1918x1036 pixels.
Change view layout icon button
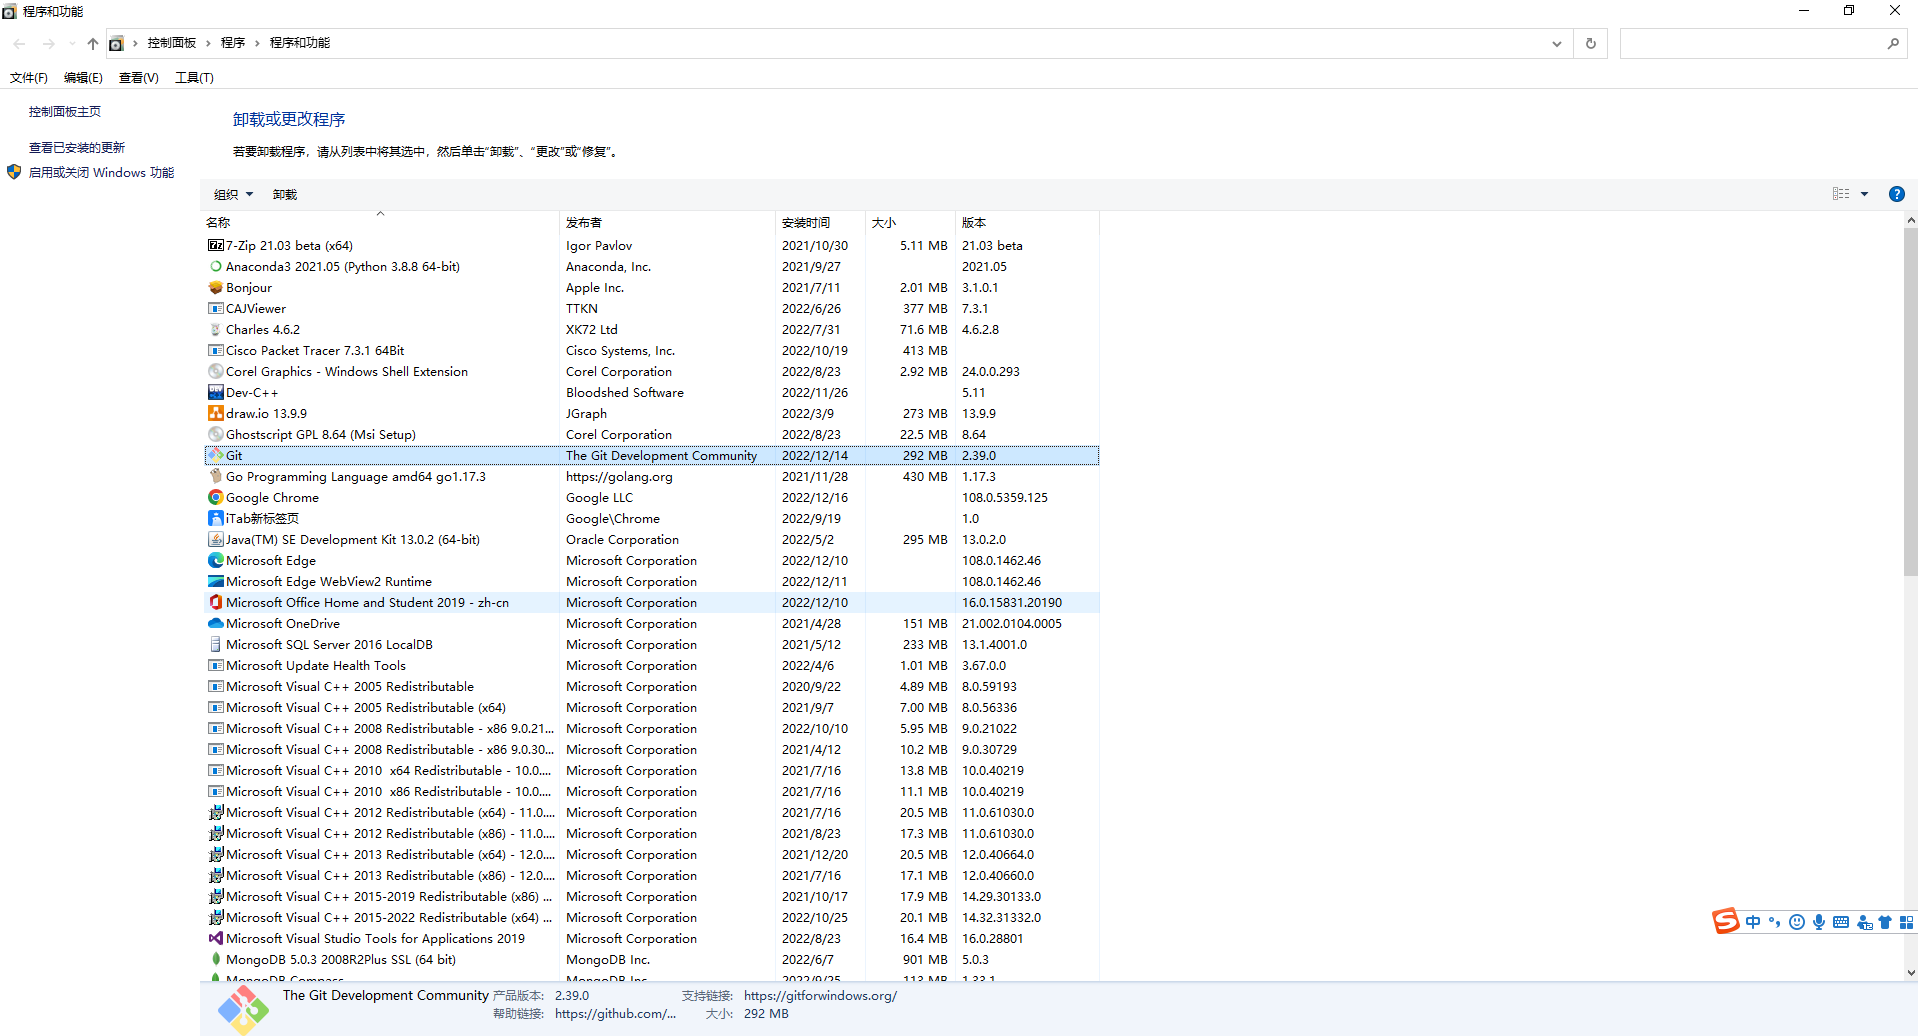[1841, 194]
